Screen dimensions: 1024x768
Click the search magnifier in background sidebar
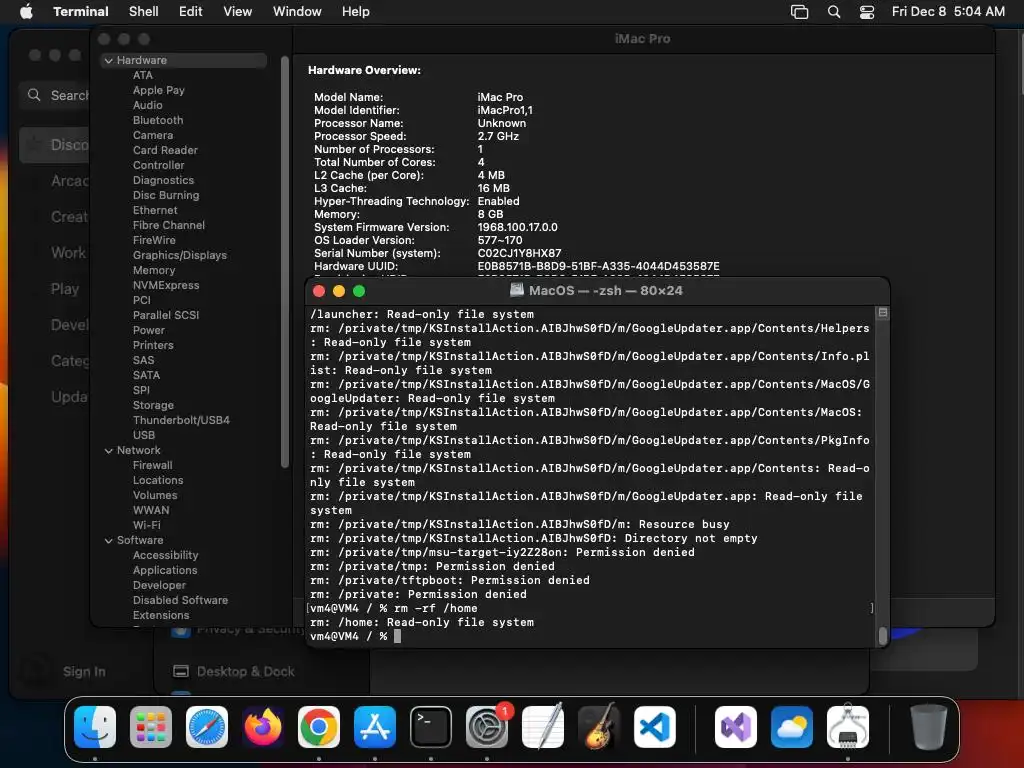[34, 95]
